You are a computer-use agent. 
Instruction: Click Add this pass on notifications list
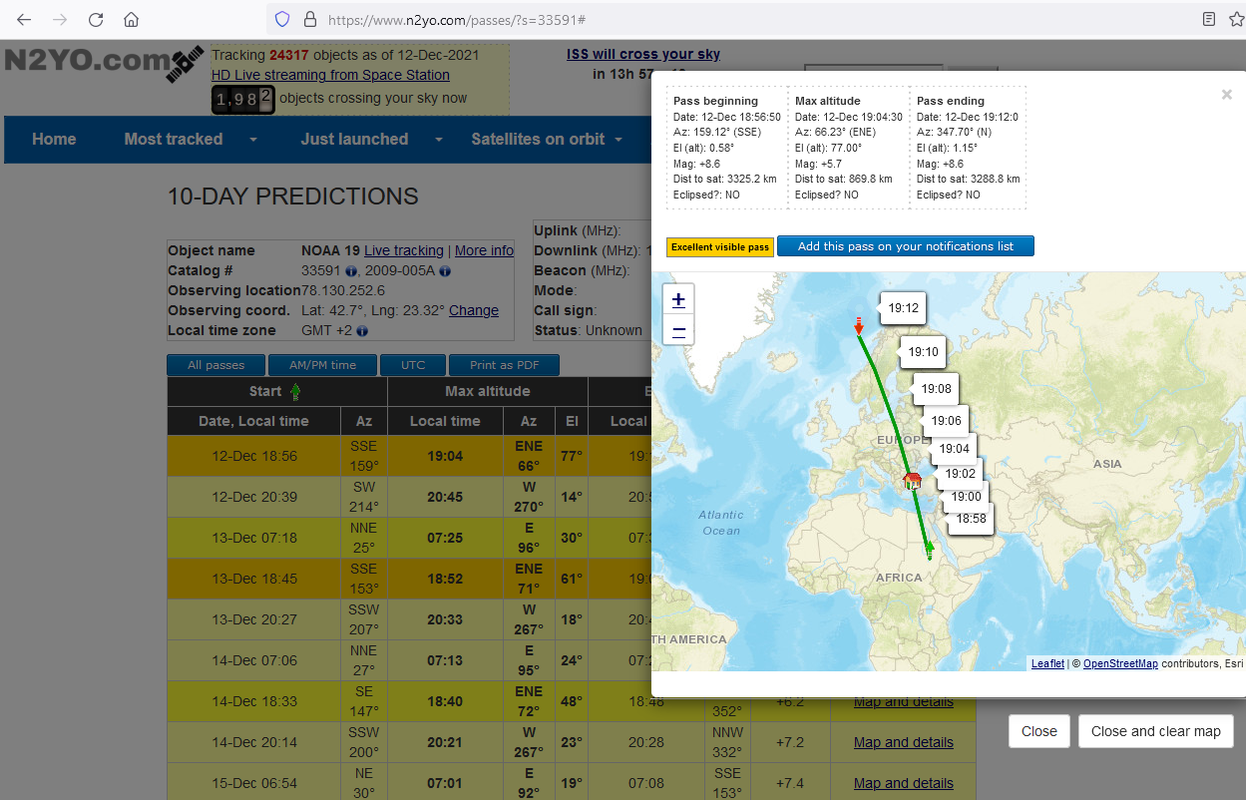905,246
